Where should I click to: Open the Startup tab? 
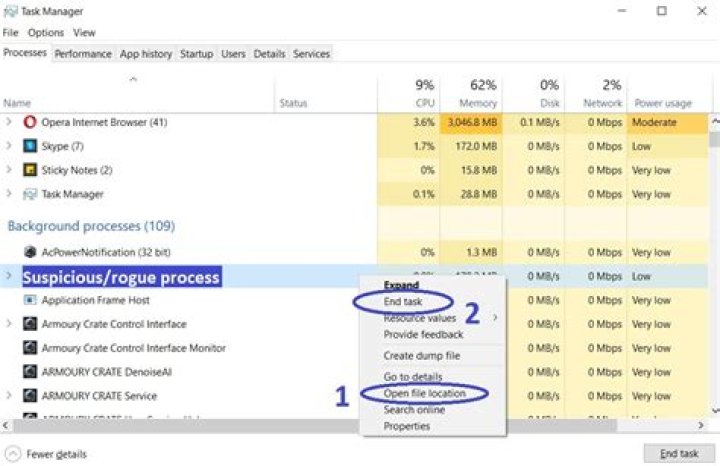click(x=196, y=54)
